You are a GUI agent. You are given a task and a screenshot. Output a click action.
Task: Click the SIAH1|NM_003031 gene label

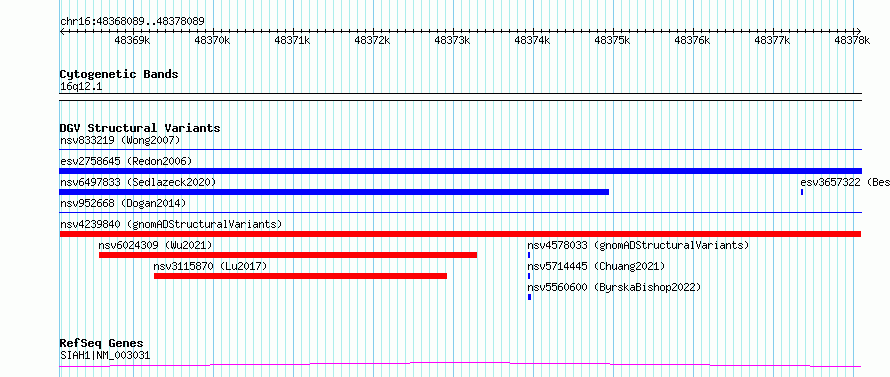point(105,355)
